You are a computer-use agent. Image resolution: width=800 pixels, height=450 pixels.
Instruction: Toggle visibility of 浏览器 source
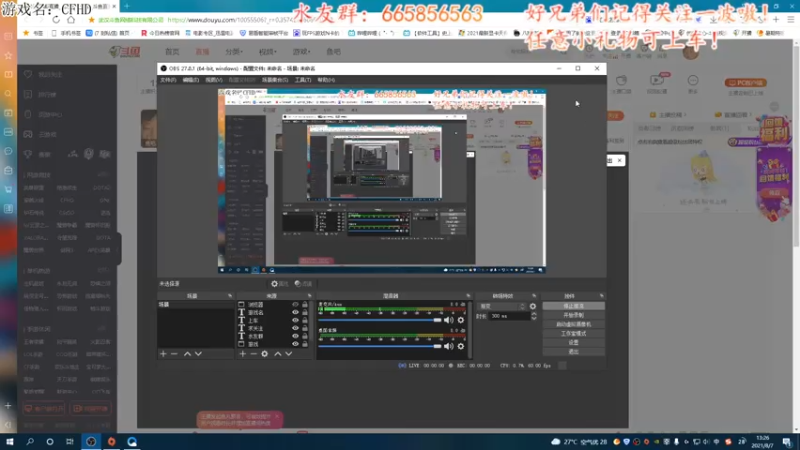click(x=295, y=305)
